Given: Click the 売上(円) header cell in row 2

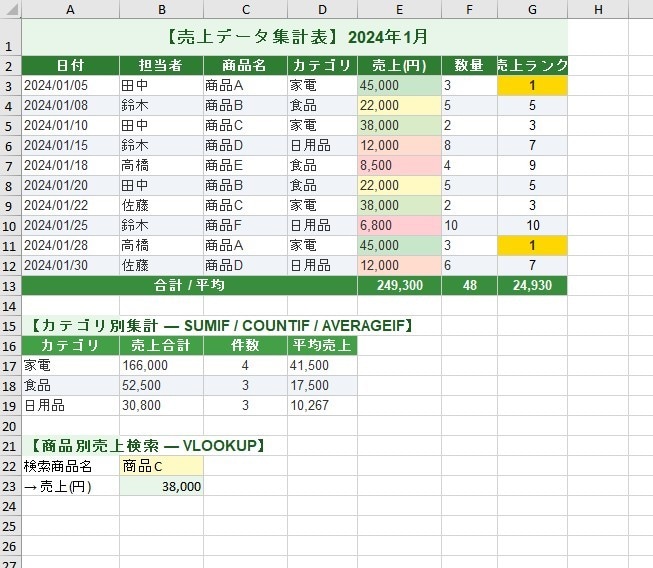Looking at the screenshot, I should (x=399, y=65).
